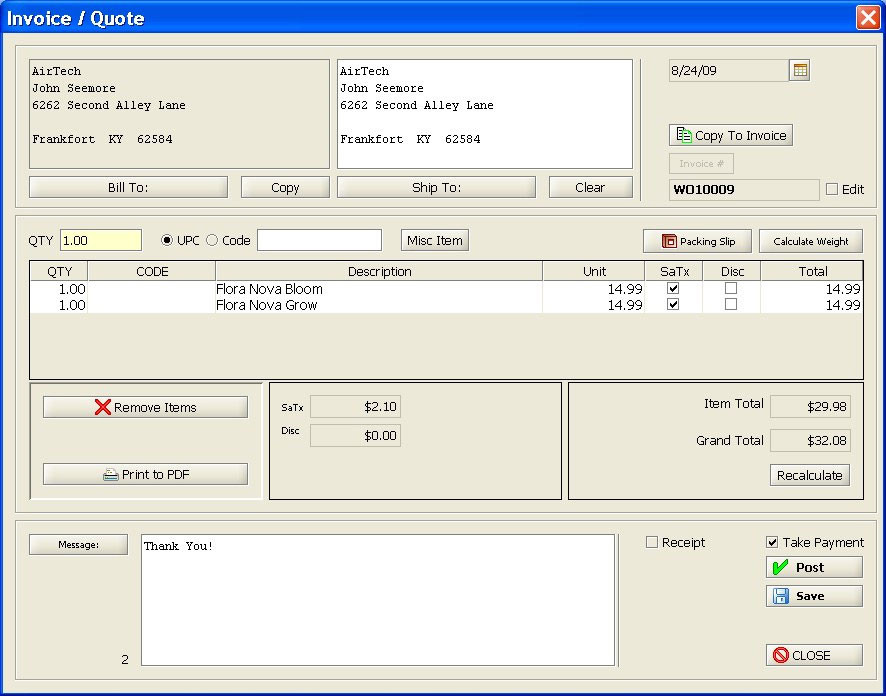Post the invoice

tap(814, 567)
